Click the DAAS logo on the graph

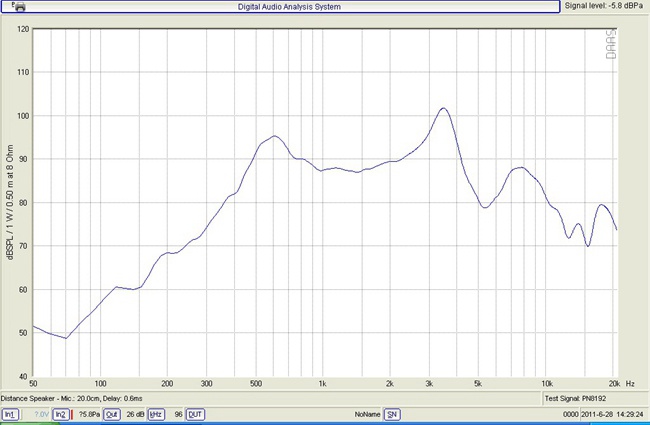[610, 43]
